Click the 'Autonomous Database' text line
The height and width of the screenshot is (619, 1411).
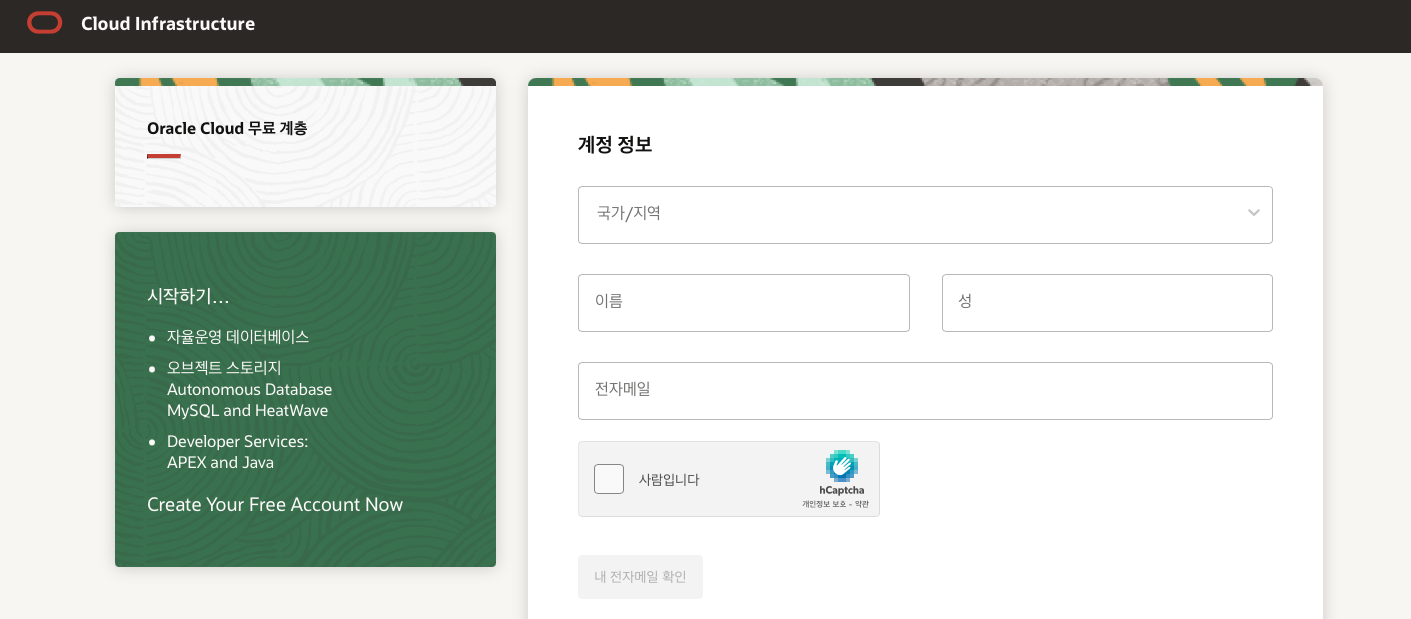pyautogui.click(x=249, y=389)
